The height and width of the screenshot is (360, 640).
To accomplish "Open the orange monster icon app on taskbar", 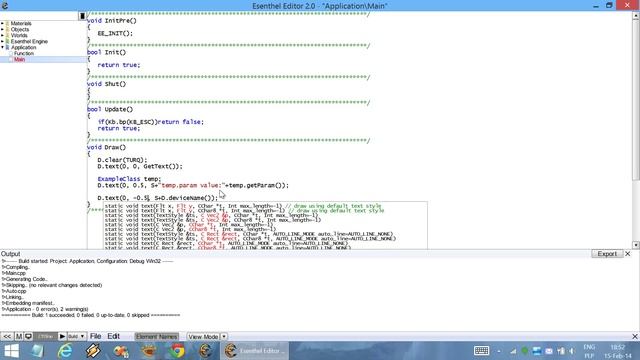I will pos(149,351).
